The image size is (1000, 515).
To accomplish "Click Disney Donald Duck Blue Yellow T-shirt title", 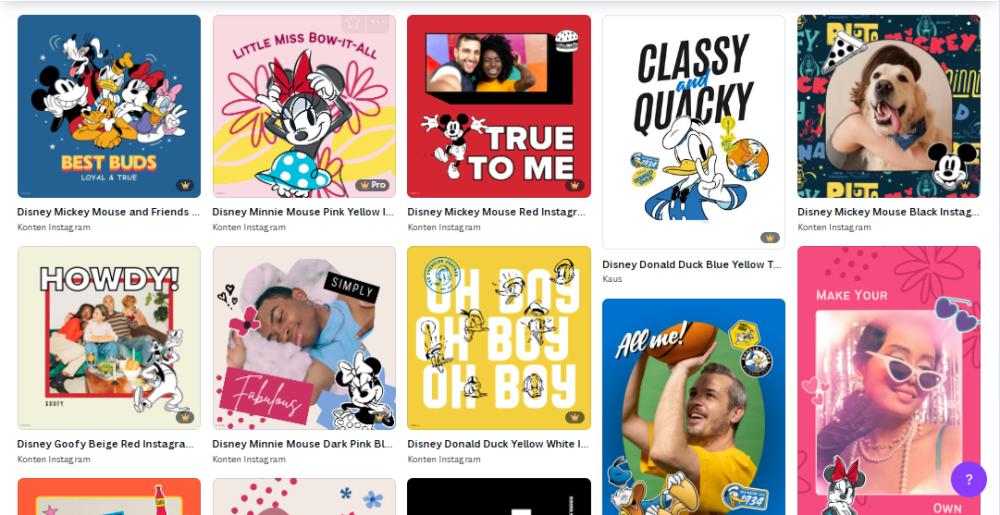I will pyautogui.click(x=692, y=264).
